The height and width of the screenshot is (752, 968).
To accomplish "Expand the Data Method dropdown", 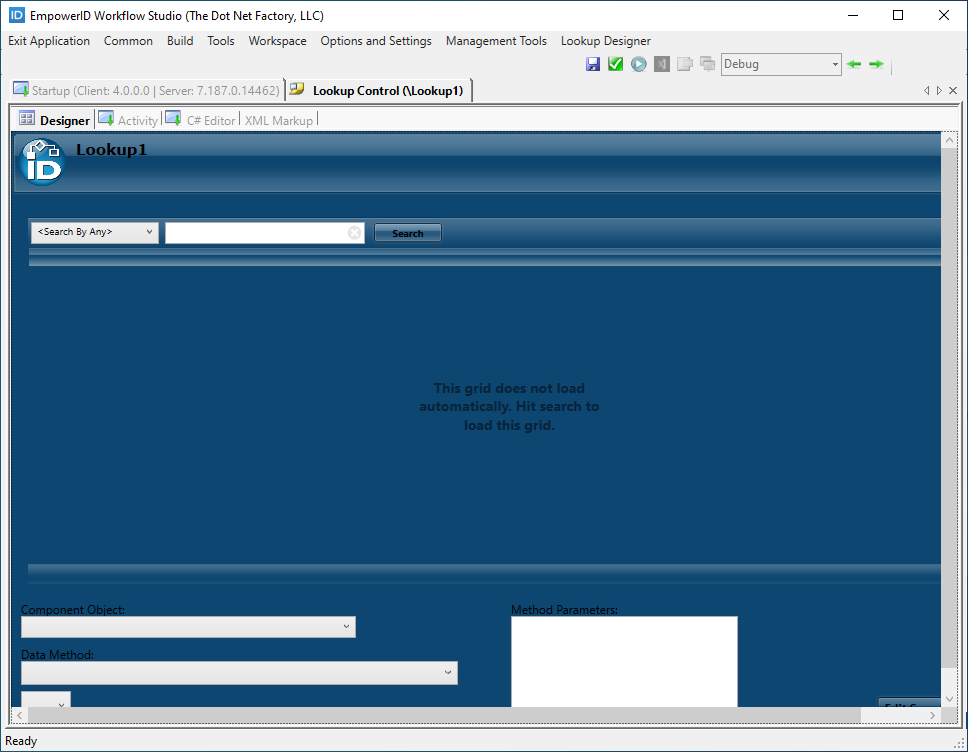I will coord(239,673).
